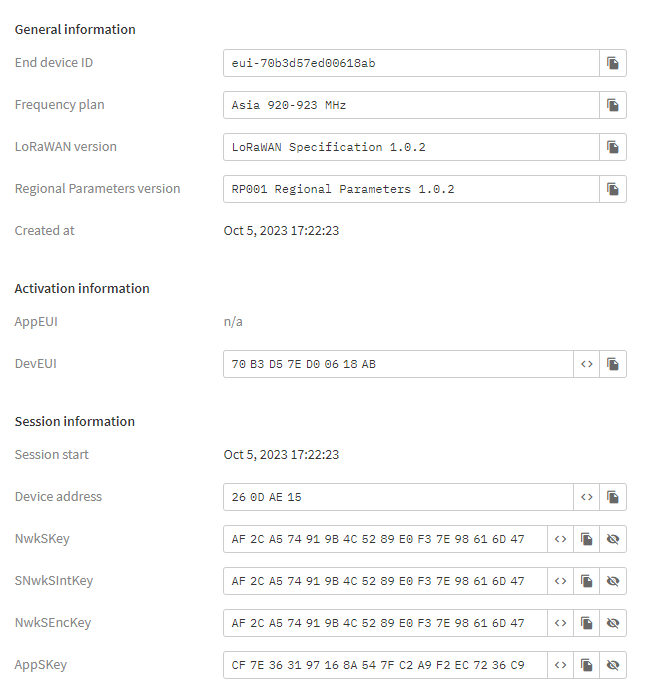Screen dimensions: 648x694
Task: Toggle Device address byte format view
Action: [587, 497]
